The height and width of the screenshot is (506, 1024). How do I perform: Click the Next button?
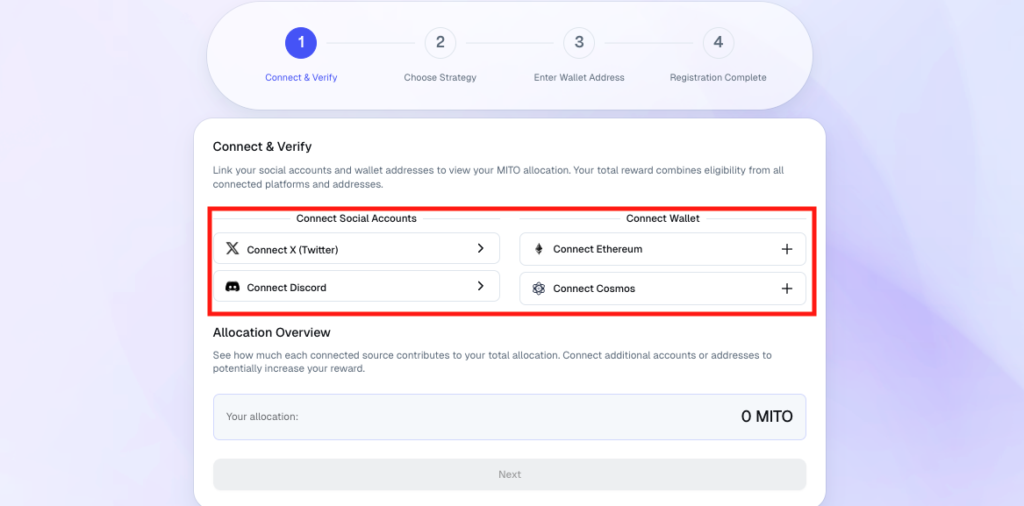(x=509, y=475)
